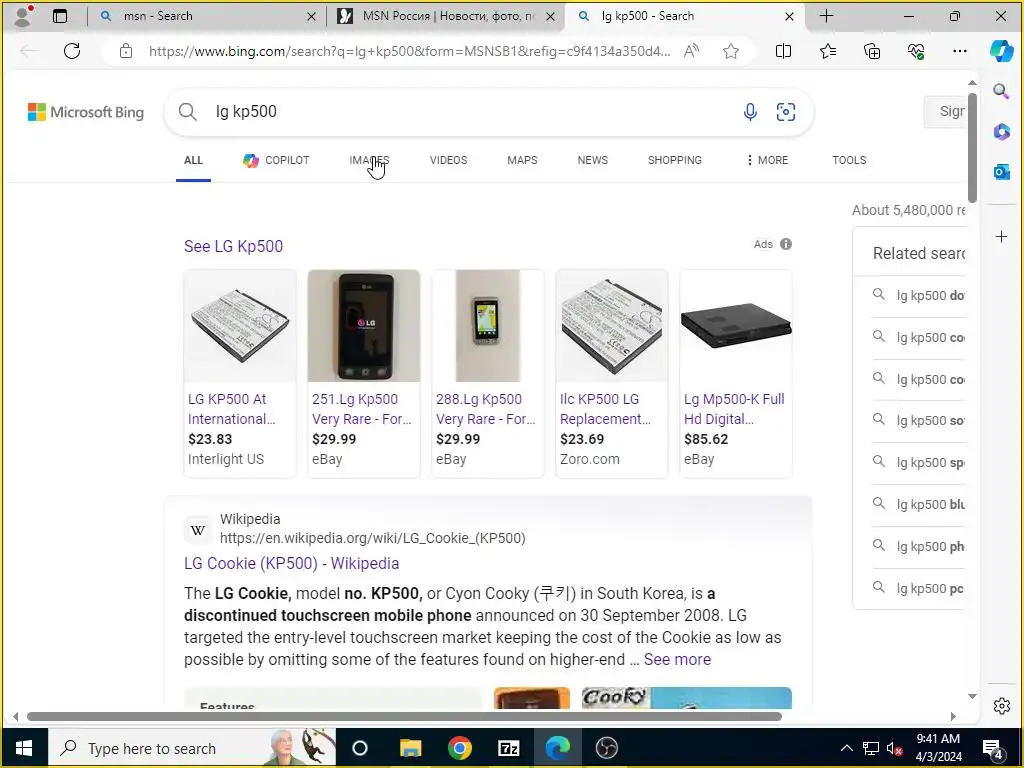Open LG KP500 At International ad
Viewport: 1024px width, 768px height.
231,409
